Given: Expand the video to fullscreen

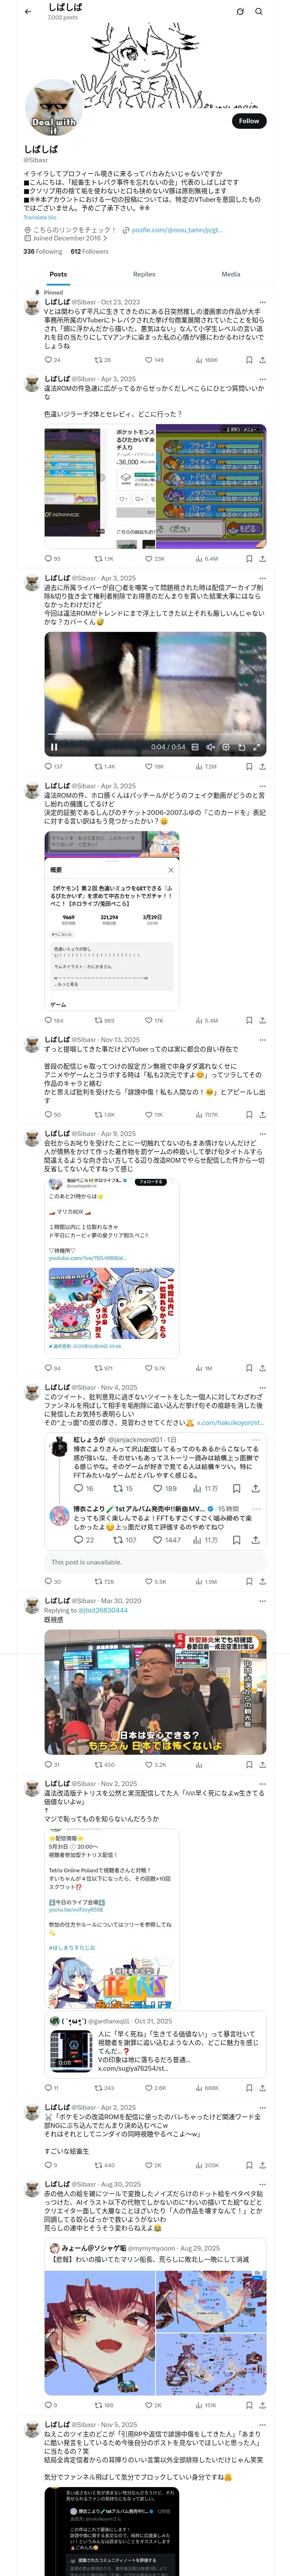Looking at the screenshot, I should (x=257, y=746).
